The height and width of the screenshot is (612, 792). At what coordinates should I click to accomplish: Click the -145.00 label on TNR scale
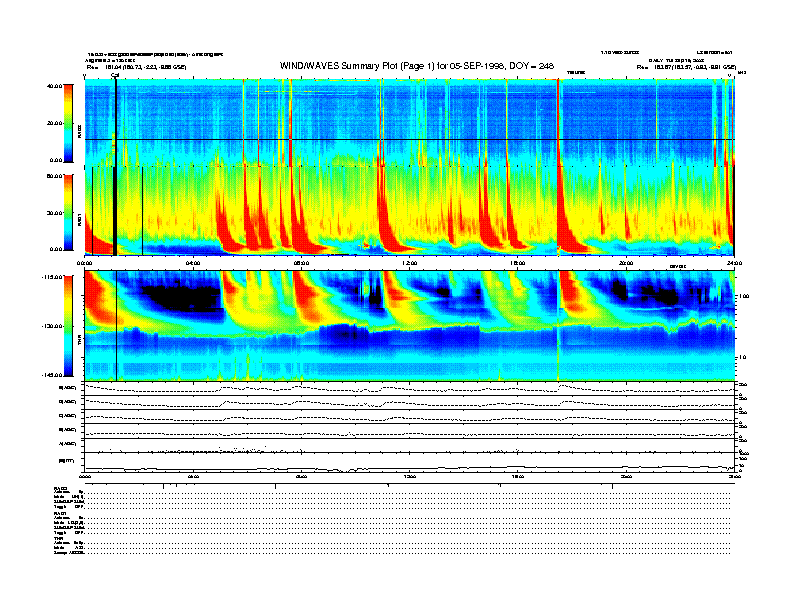pos(53,375)
